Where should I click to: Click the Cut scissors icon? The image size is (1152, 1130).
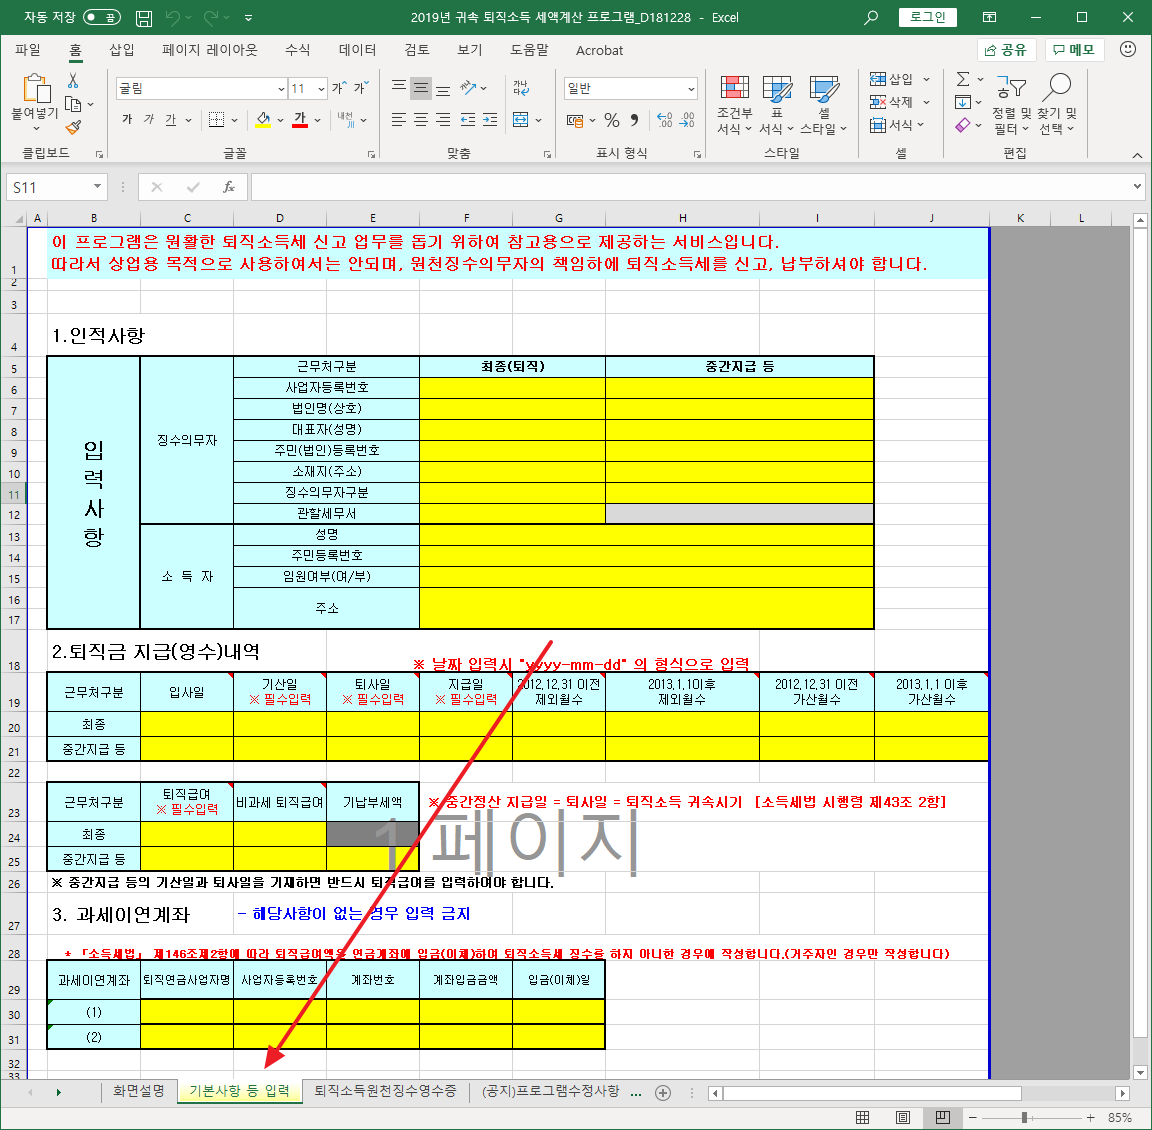(x=73, y=81)
